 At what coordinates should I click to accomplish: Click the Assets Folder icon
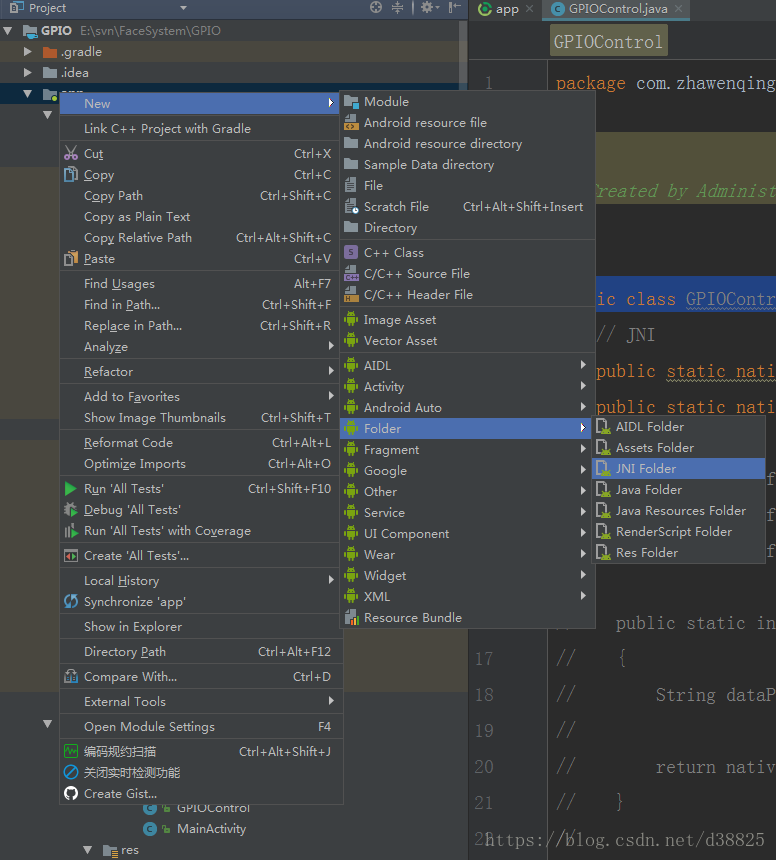click(x=603, y=448)
